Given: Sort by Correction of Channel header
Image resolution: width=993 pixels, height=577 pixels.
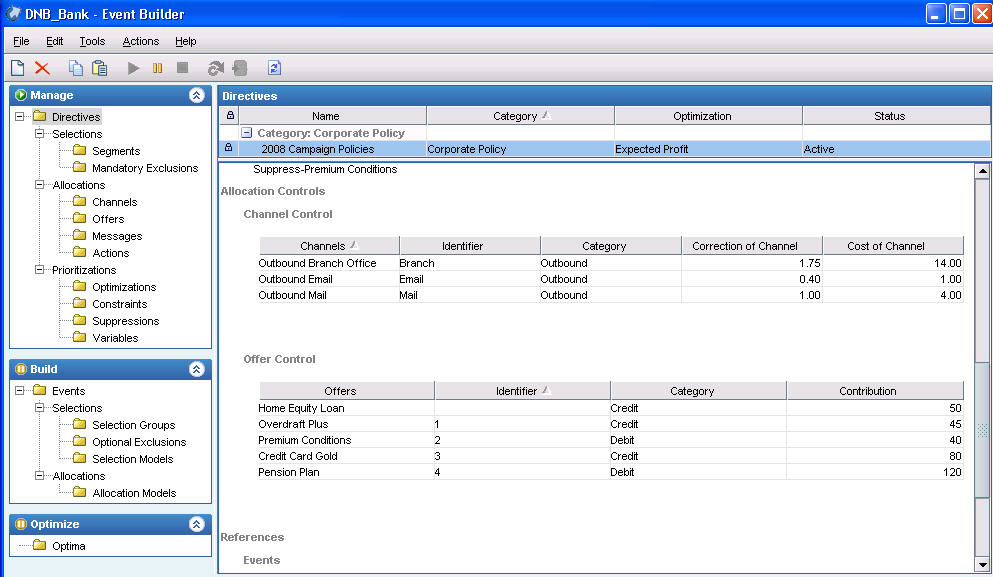Looking at the screenshot, I should tap(752, 246).
